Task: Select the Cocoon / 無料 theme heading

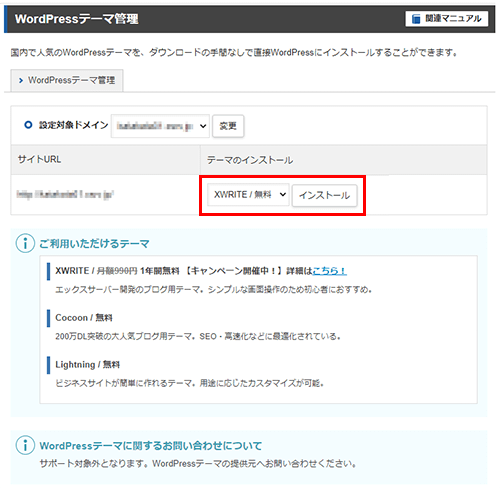Action: tap(84, 318)
